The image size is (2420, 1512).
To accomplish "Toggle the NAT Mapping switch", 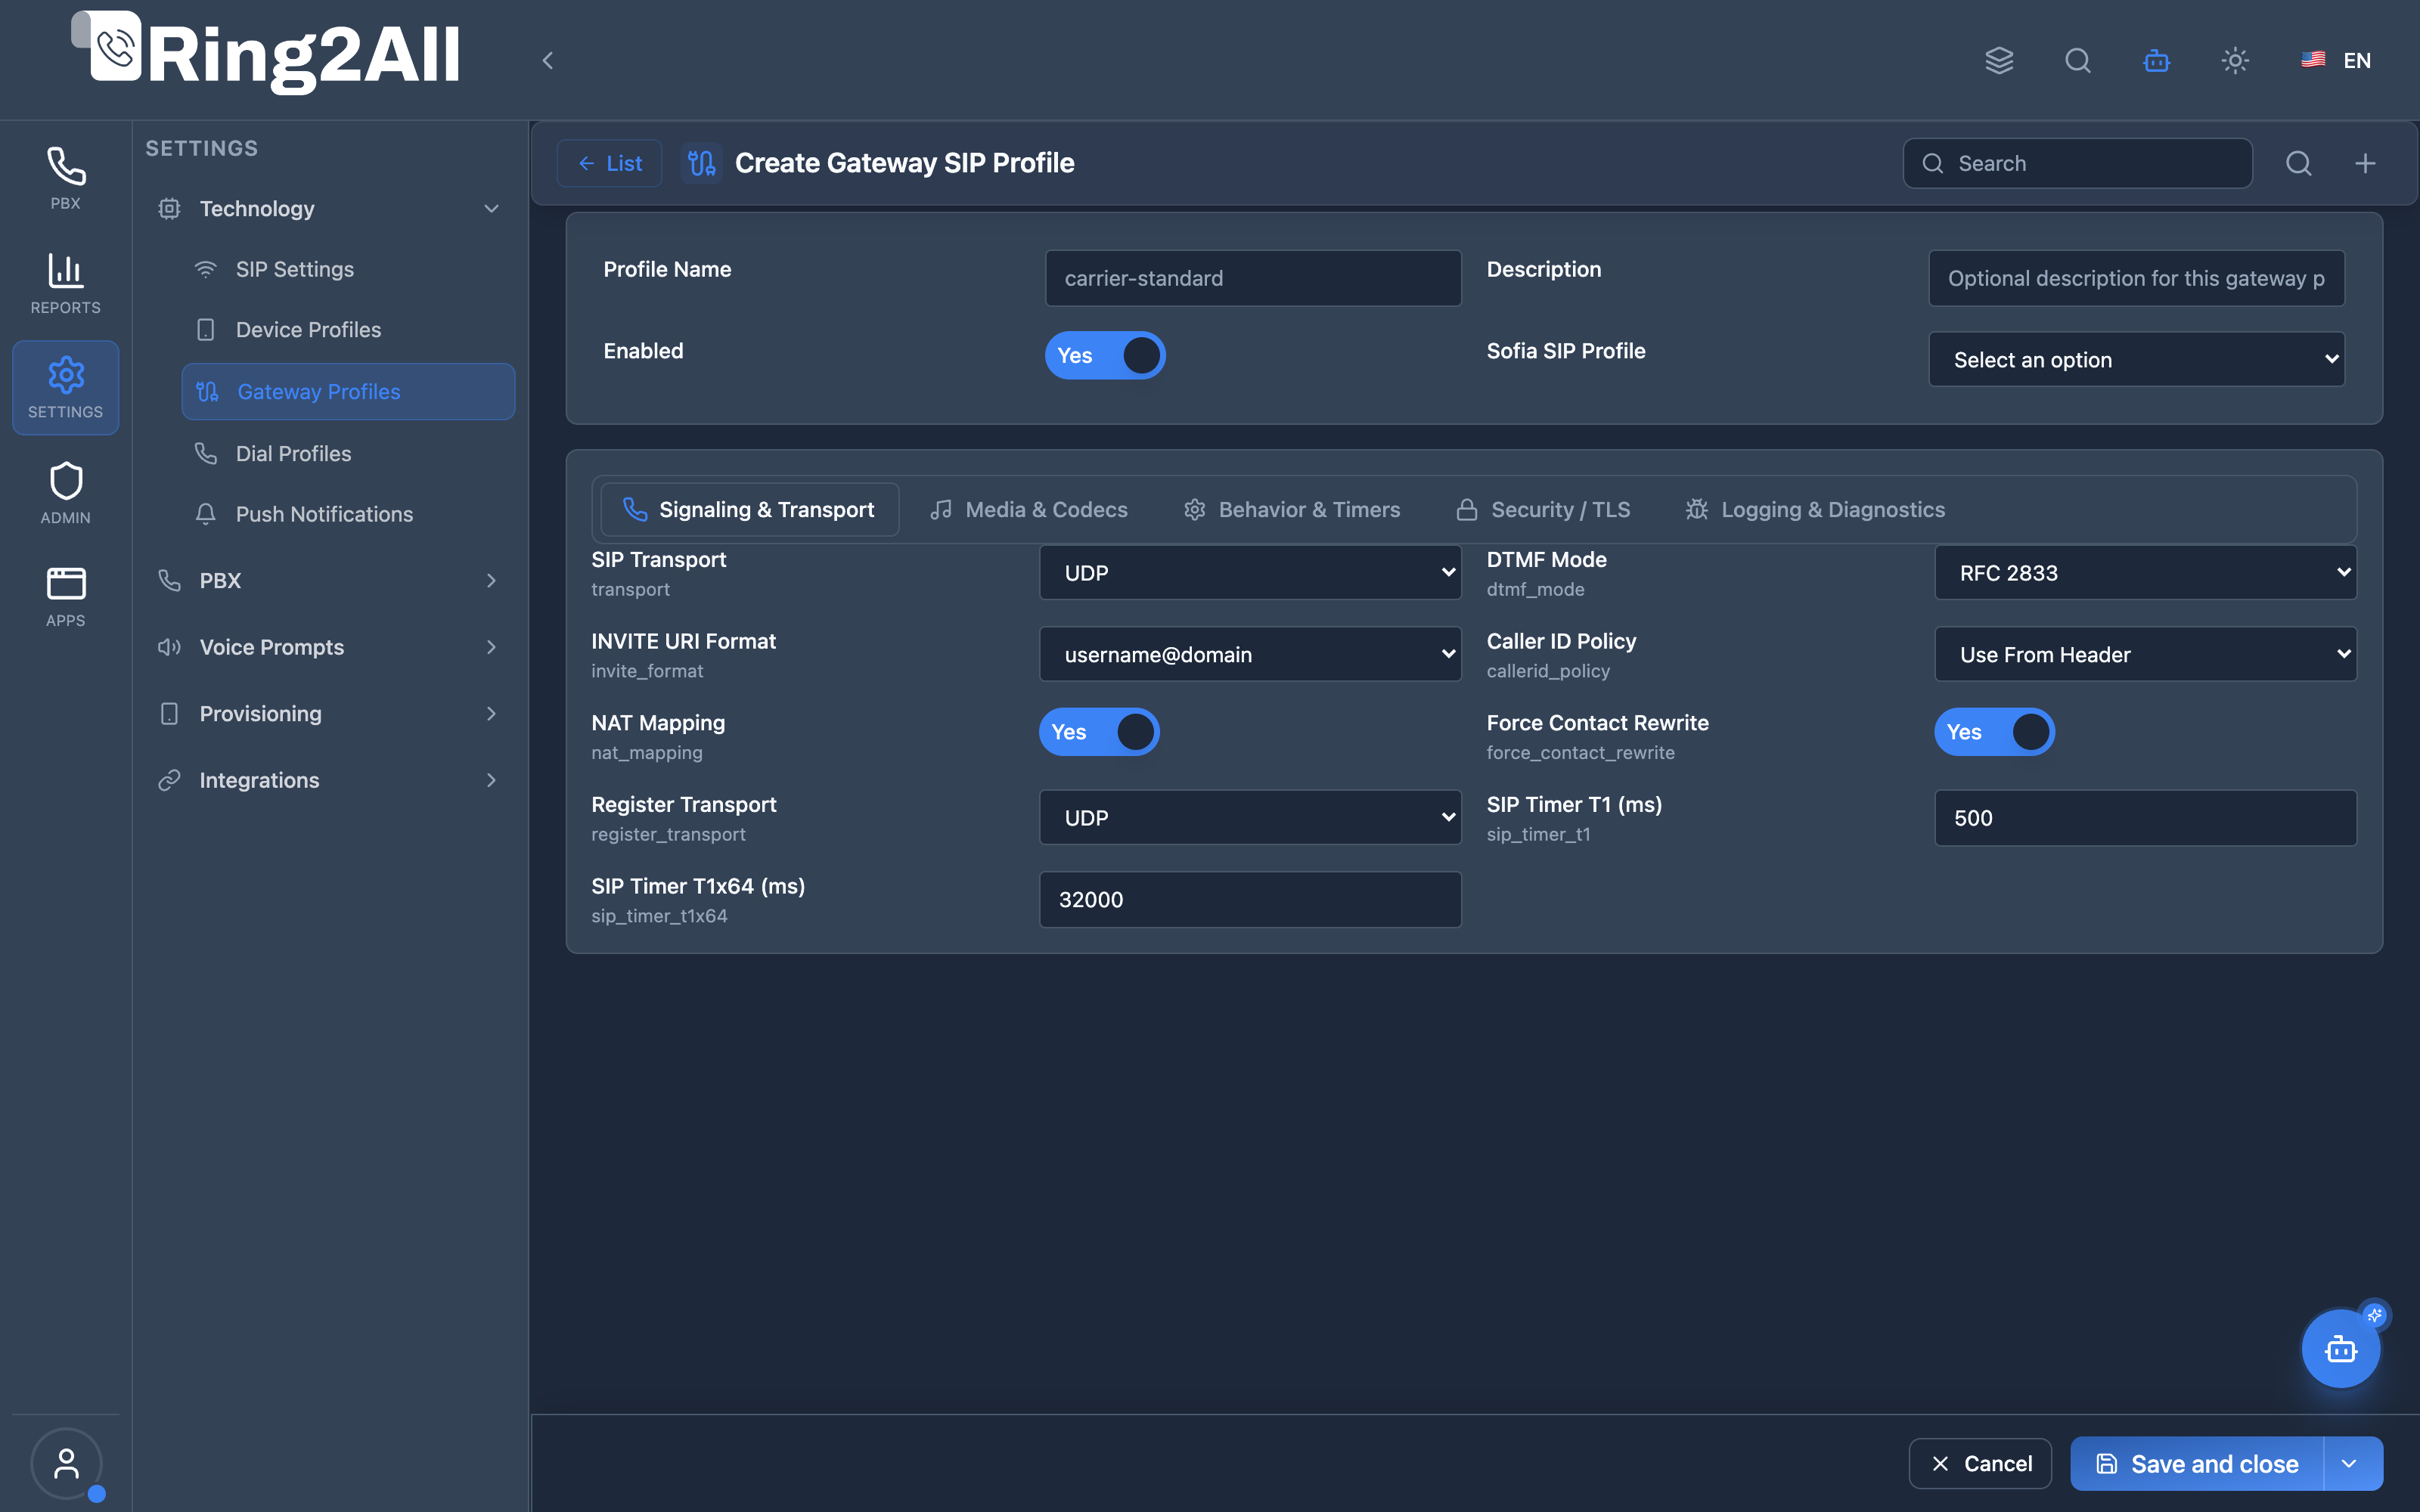I will (x=1099, y=732).
